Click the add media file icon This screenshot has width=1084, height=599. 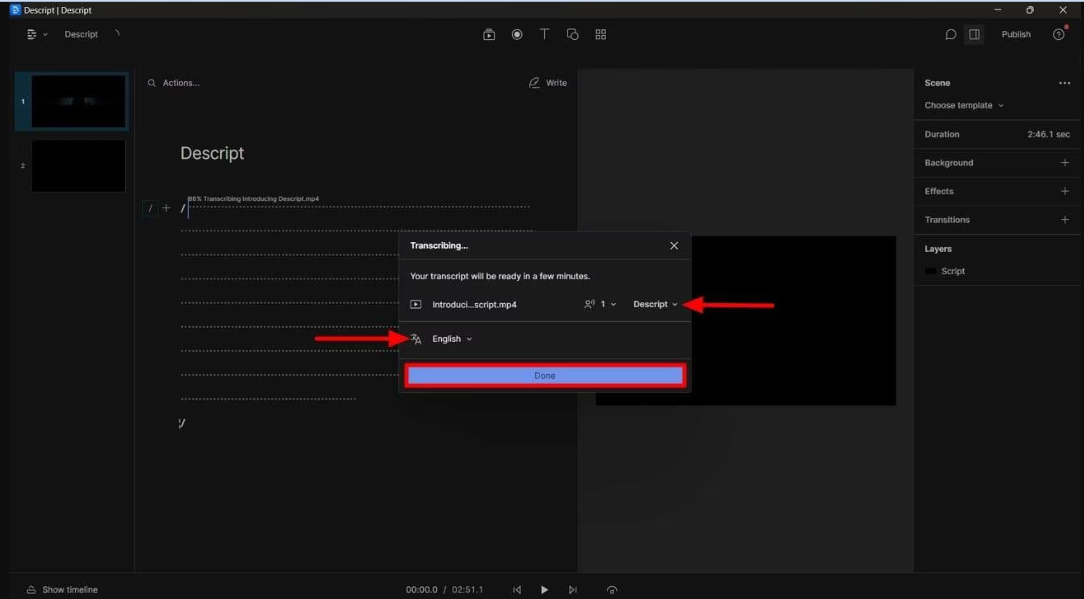(x=489, y=35)
